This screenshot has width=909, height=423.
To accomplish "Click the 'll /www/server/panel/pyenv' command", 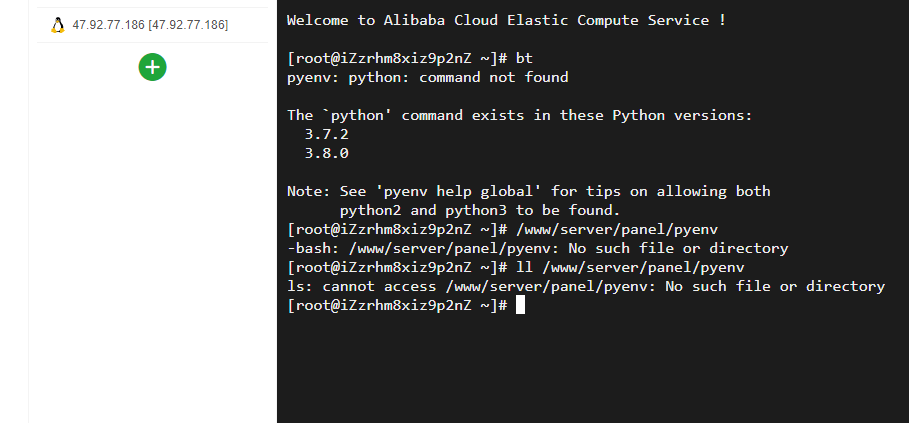I will 630,268.
